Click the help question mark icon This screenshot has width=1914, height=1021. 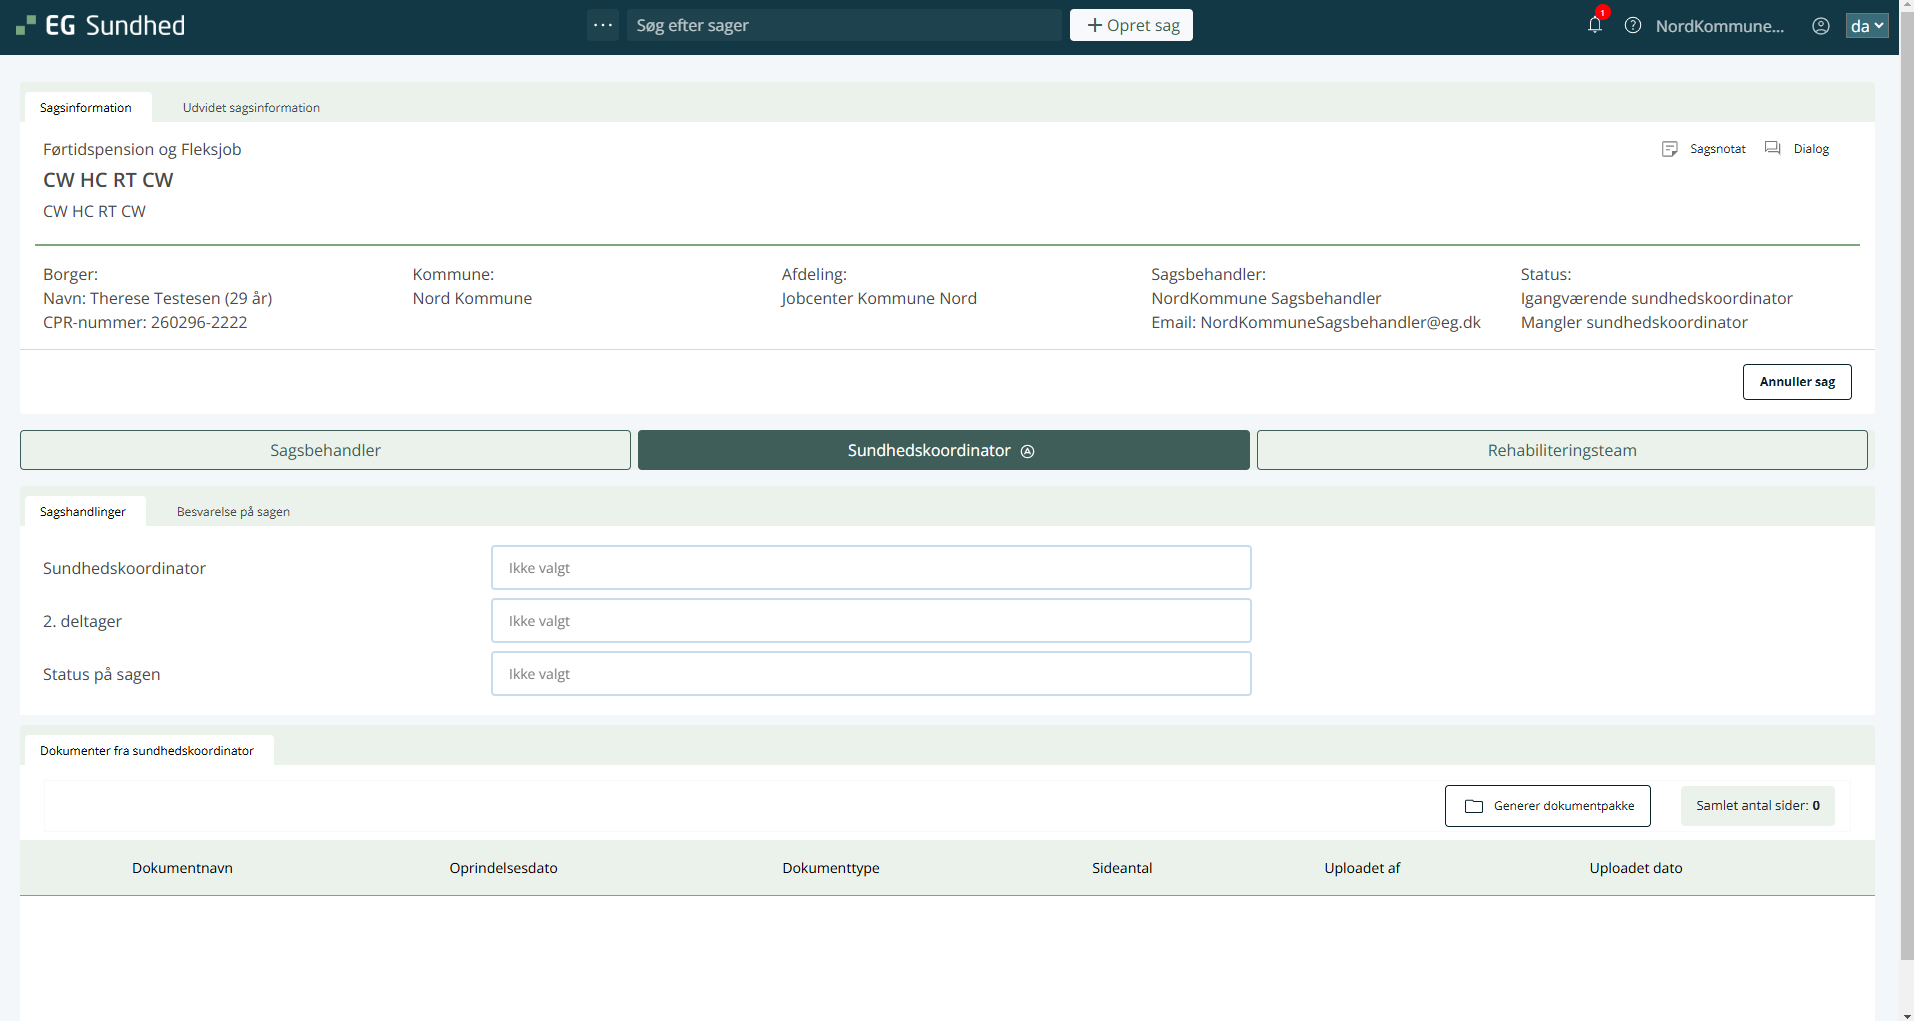pyautogui.click(x=1633, y=26)
